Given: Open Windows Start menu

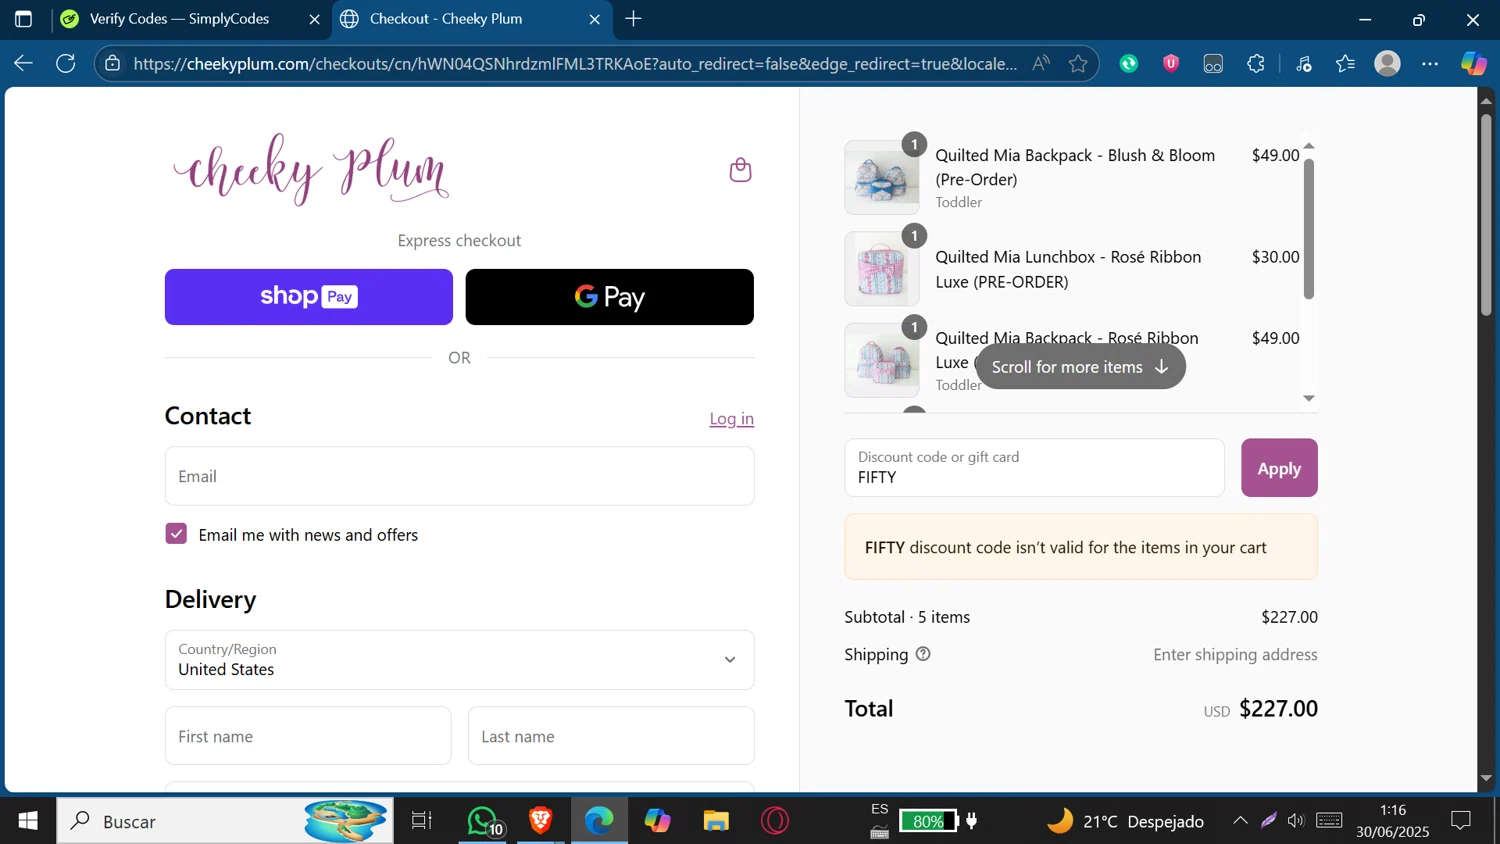Looking at the screenshot, I should click(28, 821).
